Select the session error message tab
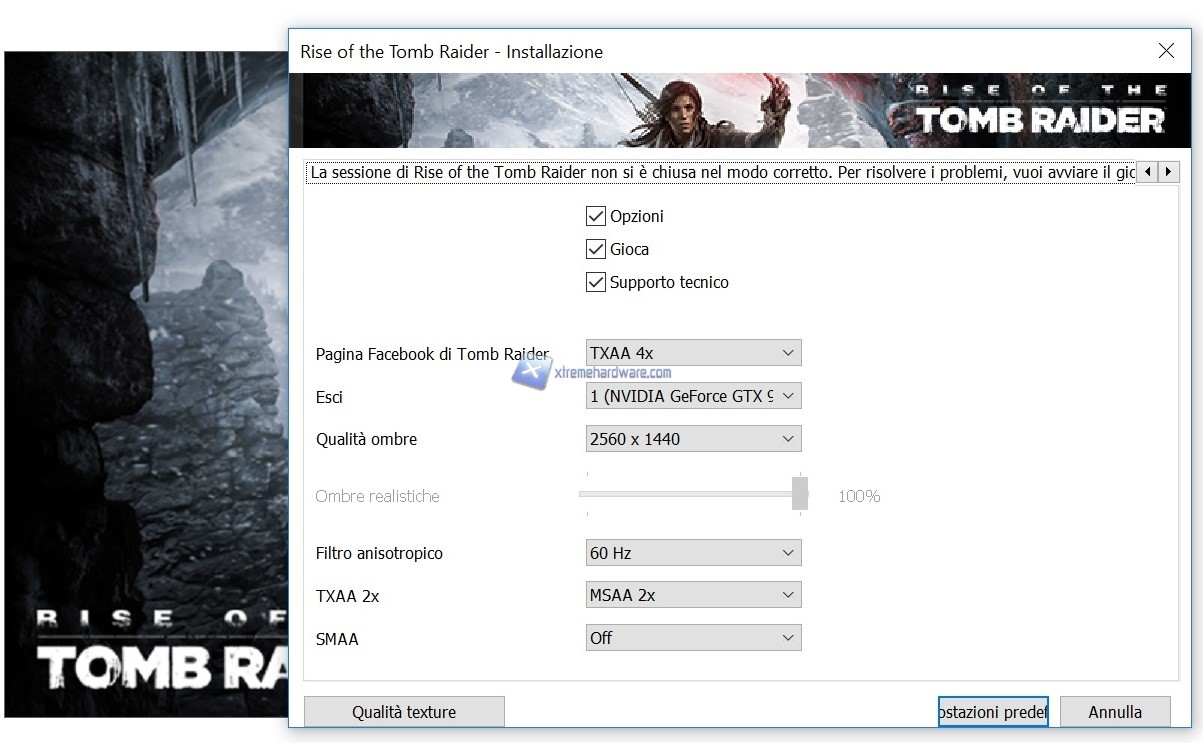Viewport: 1203px width, 743px height. coord(722,173)
